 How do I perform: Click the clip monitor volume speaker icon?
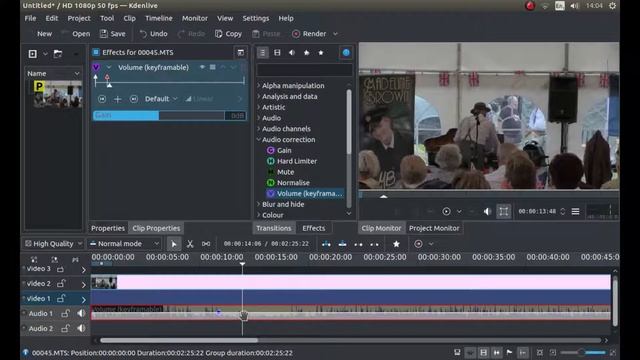coord(487,211)
